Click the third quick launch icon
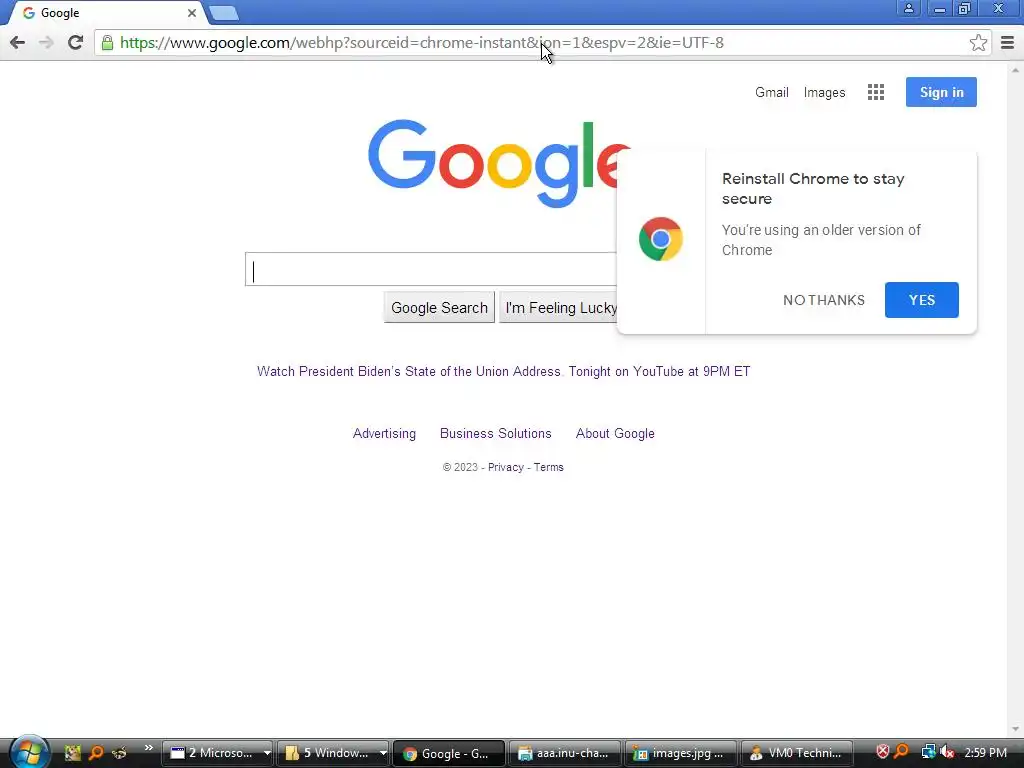The width and height of the screenshot is (1024, 768). tap(119, 753)
